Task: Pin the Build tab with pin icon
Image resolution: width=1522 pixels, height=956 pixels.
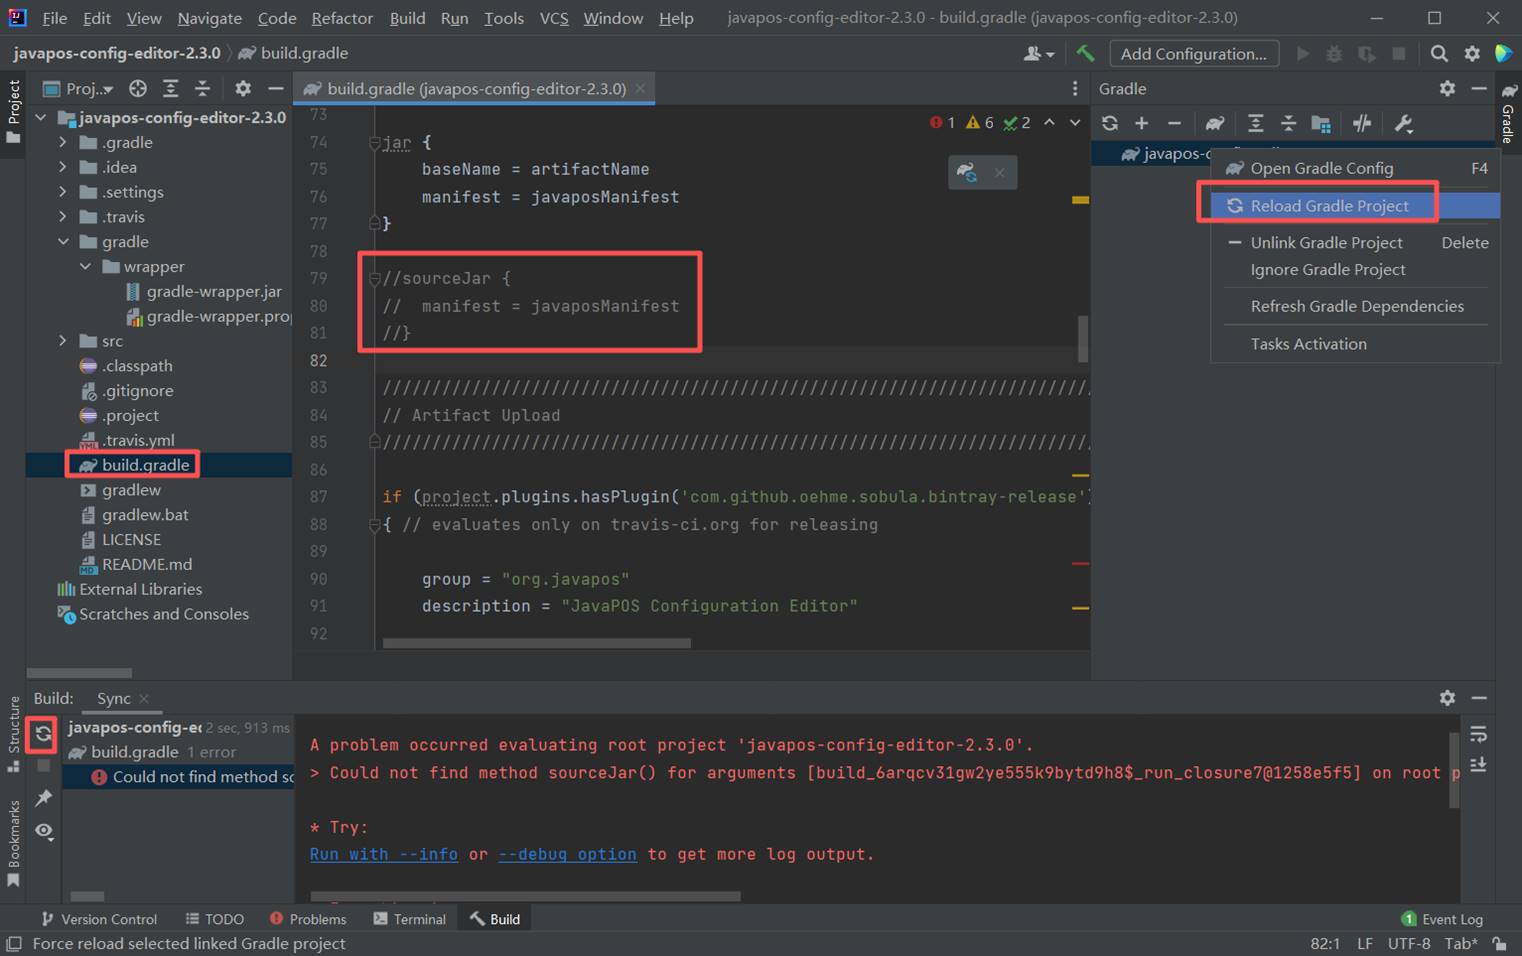Action: tap(43, 798)
